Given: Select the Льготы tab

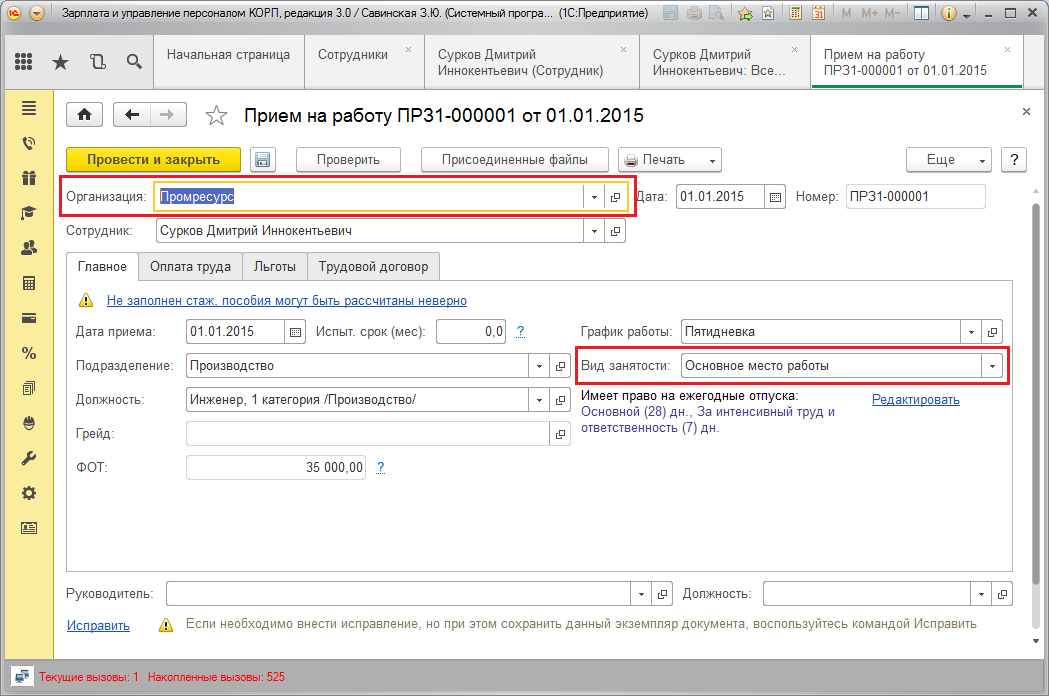Looking at the screenshot, I should (x=275, y=266).
